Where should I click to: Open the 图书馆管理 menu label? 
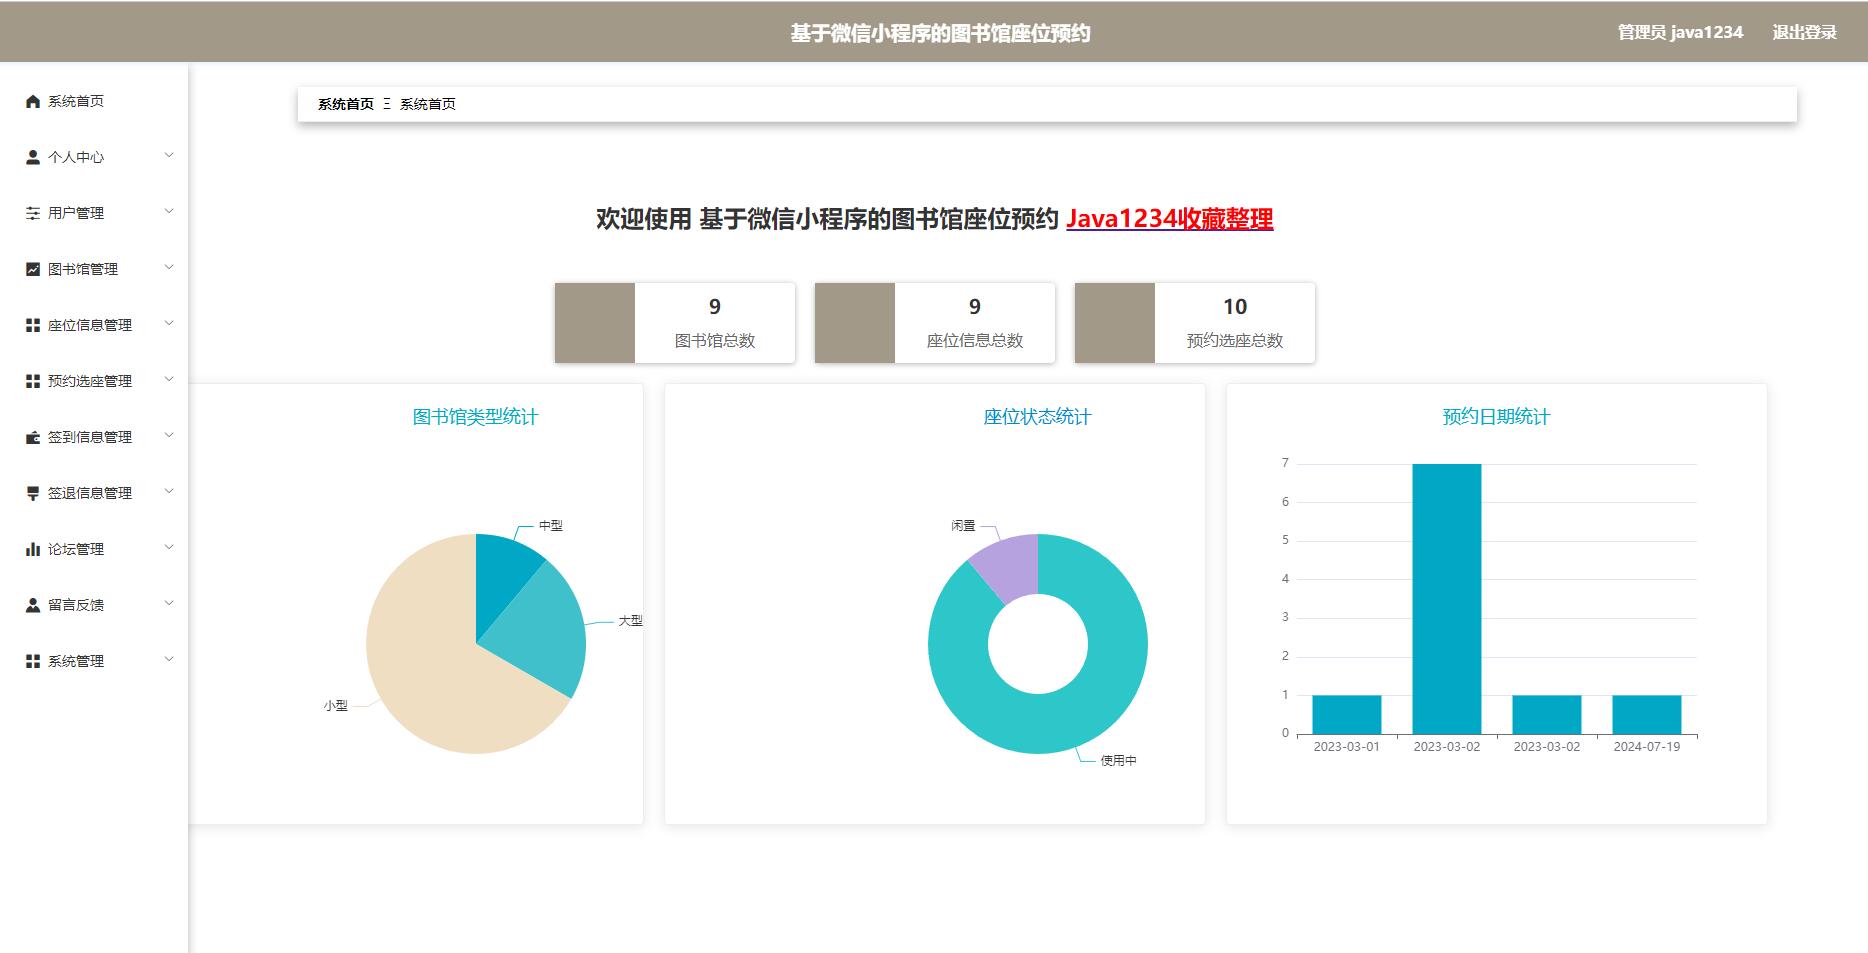coord(83,269)
